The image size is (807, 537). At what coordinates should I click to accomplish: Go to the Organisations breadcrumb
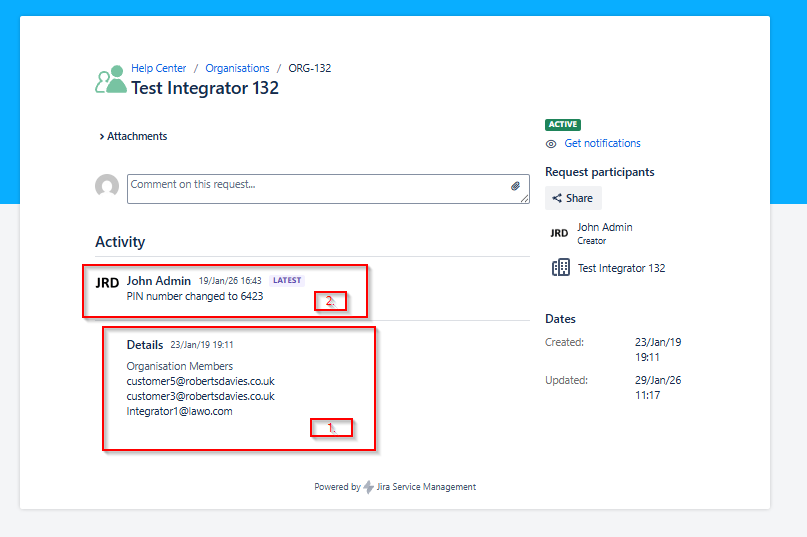tap(237, 68)
